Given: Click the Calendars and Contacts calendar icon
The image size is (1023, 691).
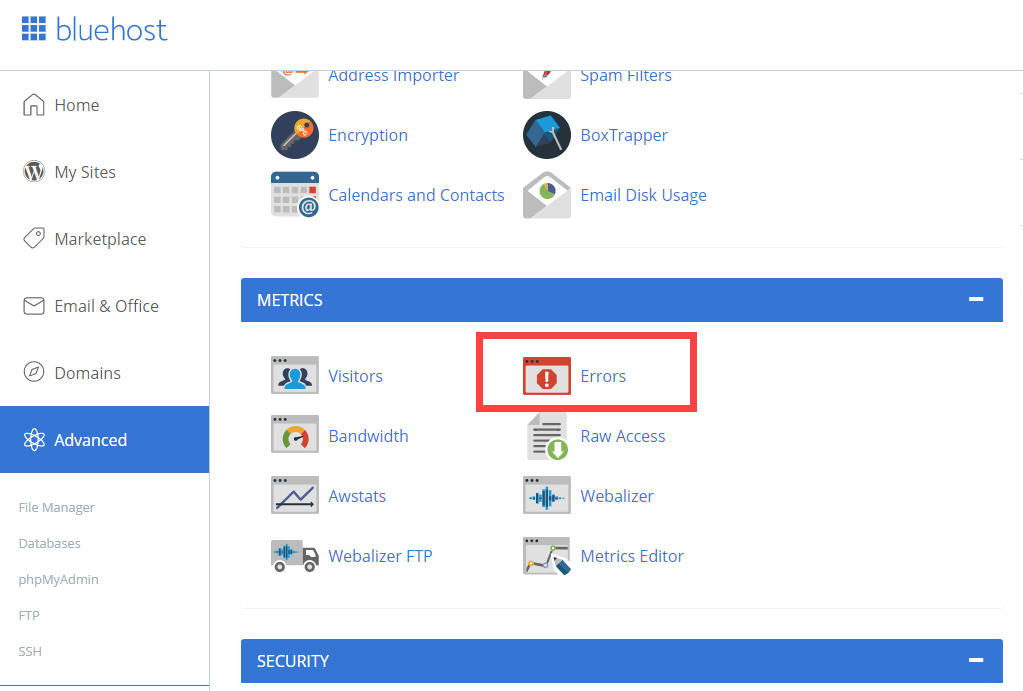Looking at the screenshot, I should pos(295,194).
